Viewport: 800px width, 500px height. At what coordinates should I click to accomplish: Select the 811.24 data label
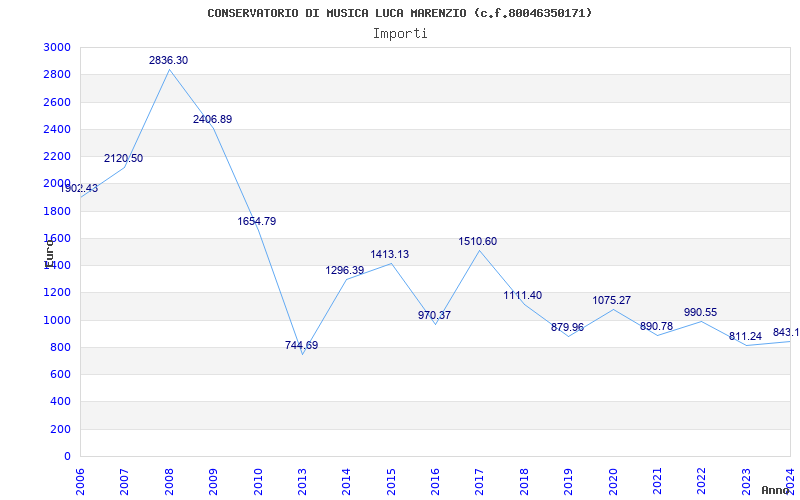coord(745,337)
